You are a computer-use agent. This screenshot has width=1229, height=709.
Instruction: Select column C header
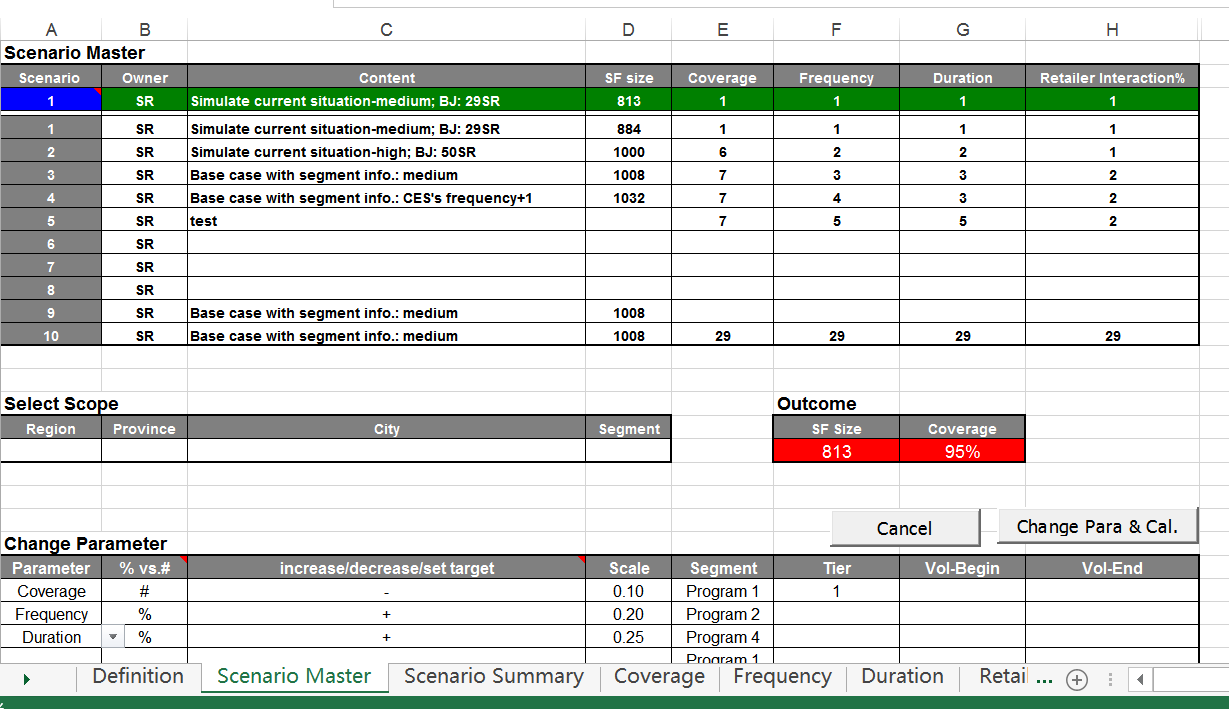point(386,30)
